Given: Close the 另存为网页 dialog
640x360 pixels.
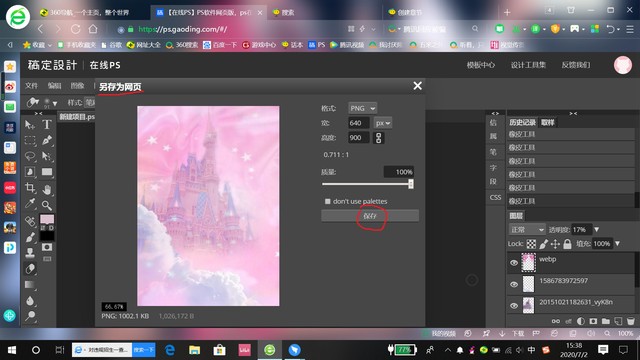Looking at the screenshot, I should tap(417, 86).
